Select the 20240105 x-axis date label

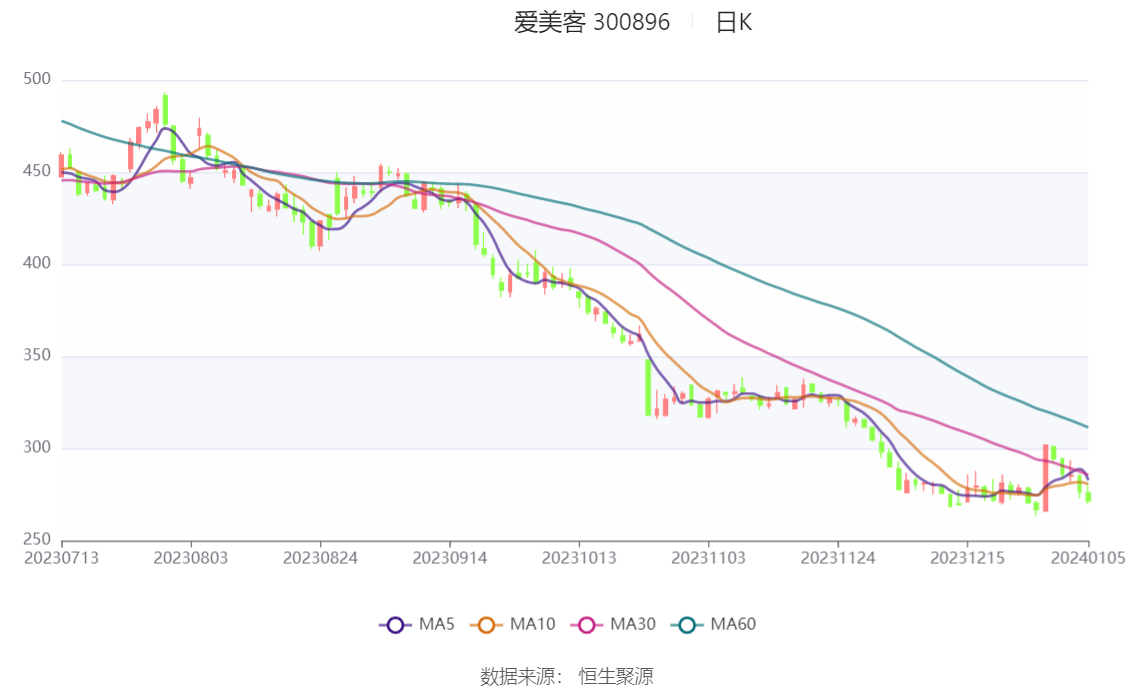point(1088,558)
